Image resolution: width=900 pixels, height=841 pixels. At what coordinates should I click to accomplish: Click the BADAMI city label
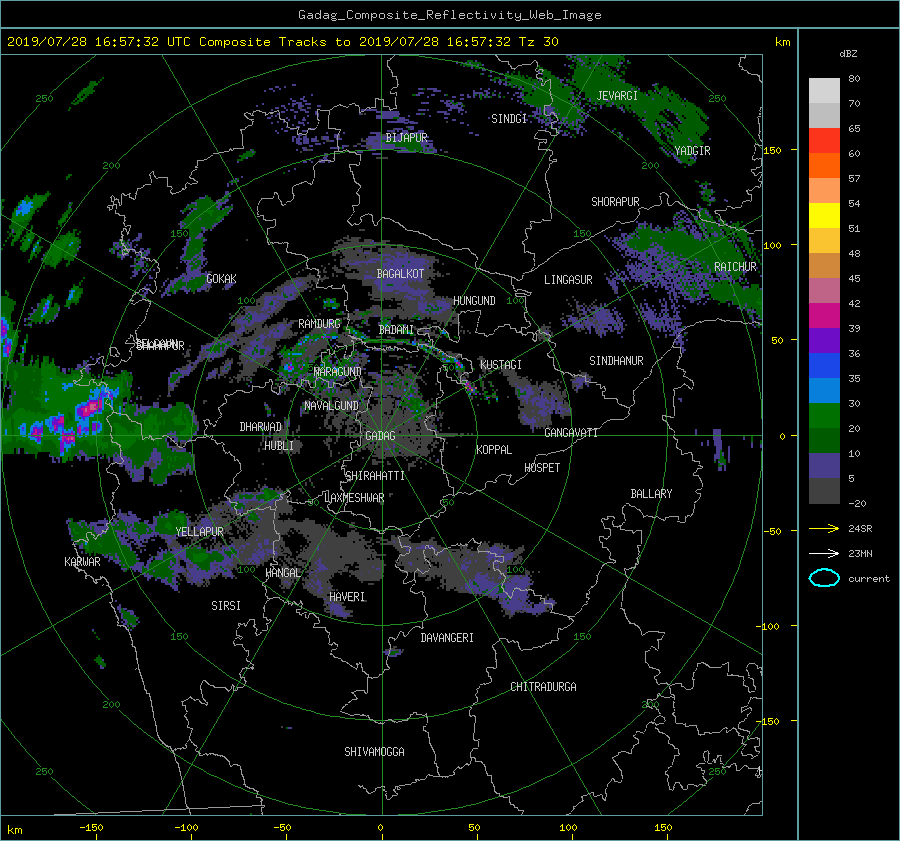coord(396,330)
